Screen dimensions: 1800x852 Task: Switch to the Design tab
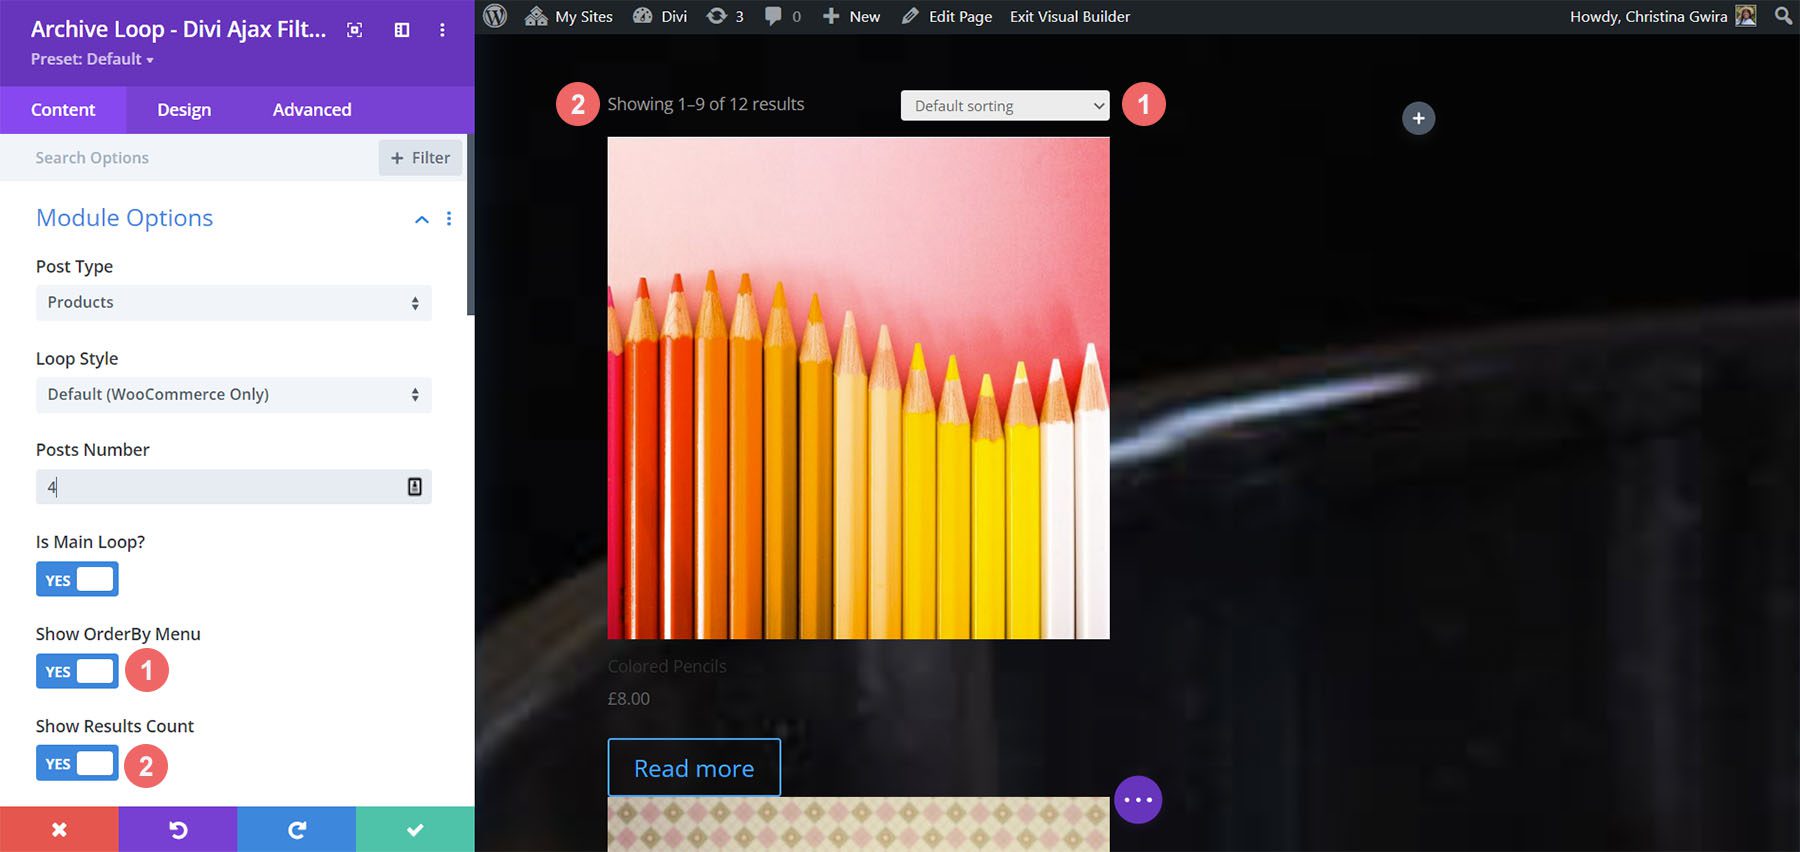pyautogui.click(x=184, y=110)
